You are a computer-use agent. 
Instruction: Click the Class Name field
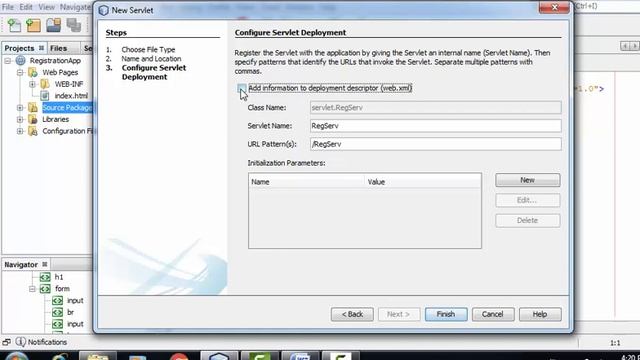tap(436, 108)
